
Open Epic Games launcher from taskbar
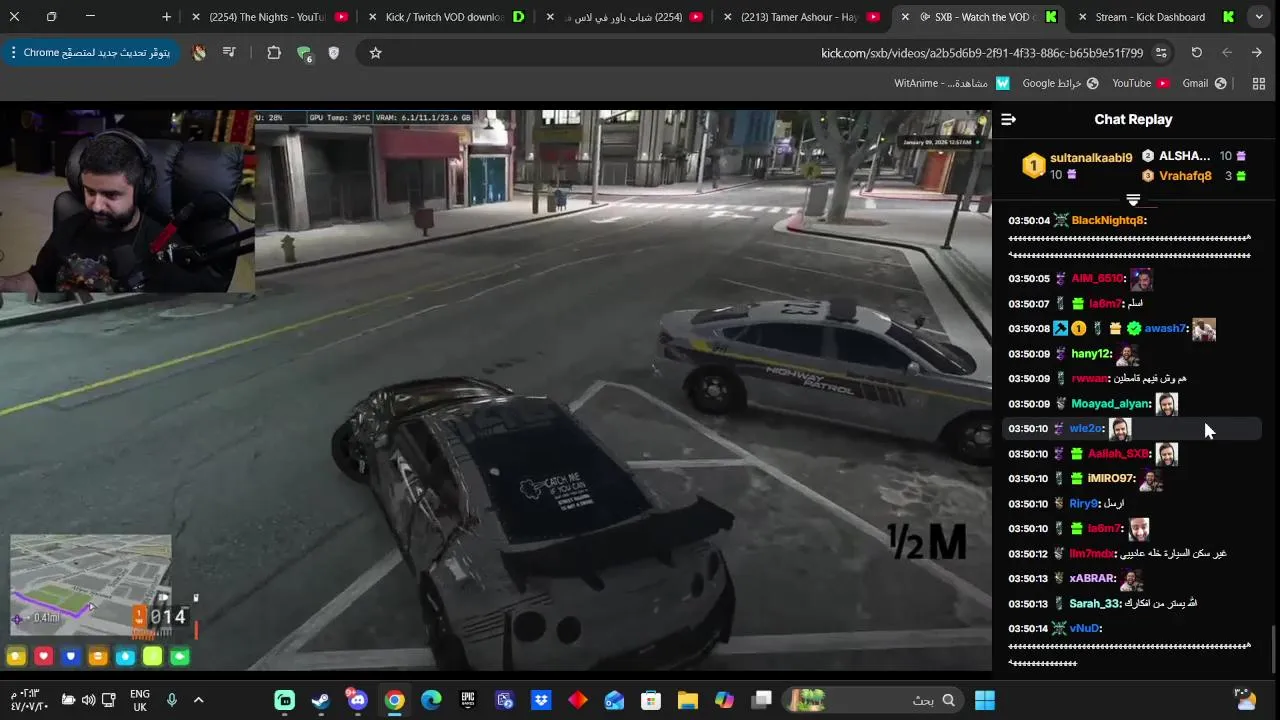(468, 700)
